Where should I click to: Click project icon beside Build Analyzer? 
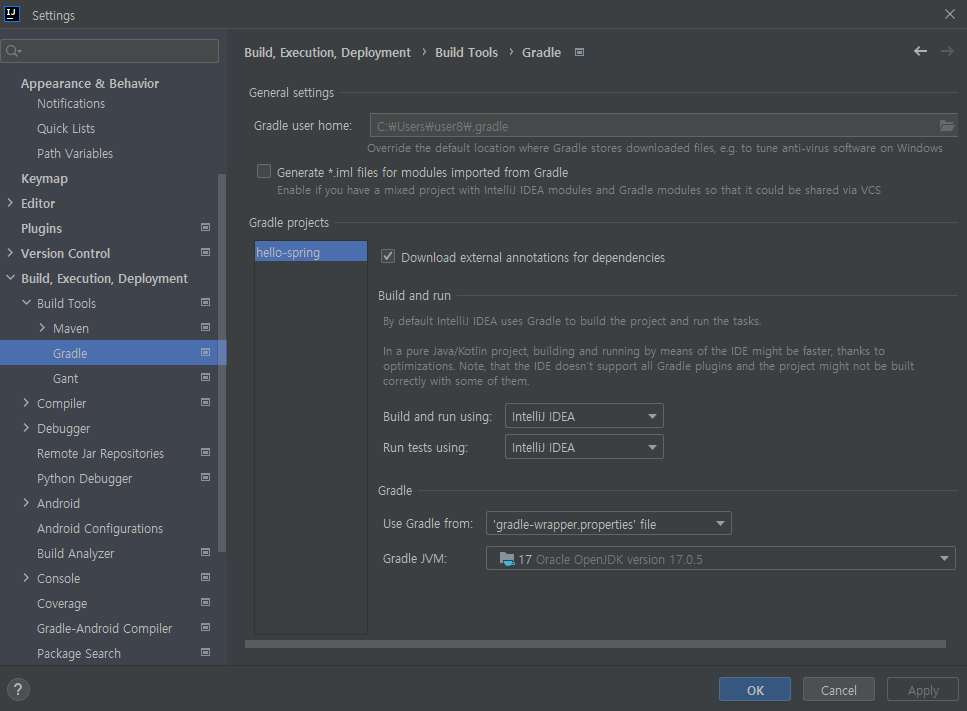pos(206,553)
